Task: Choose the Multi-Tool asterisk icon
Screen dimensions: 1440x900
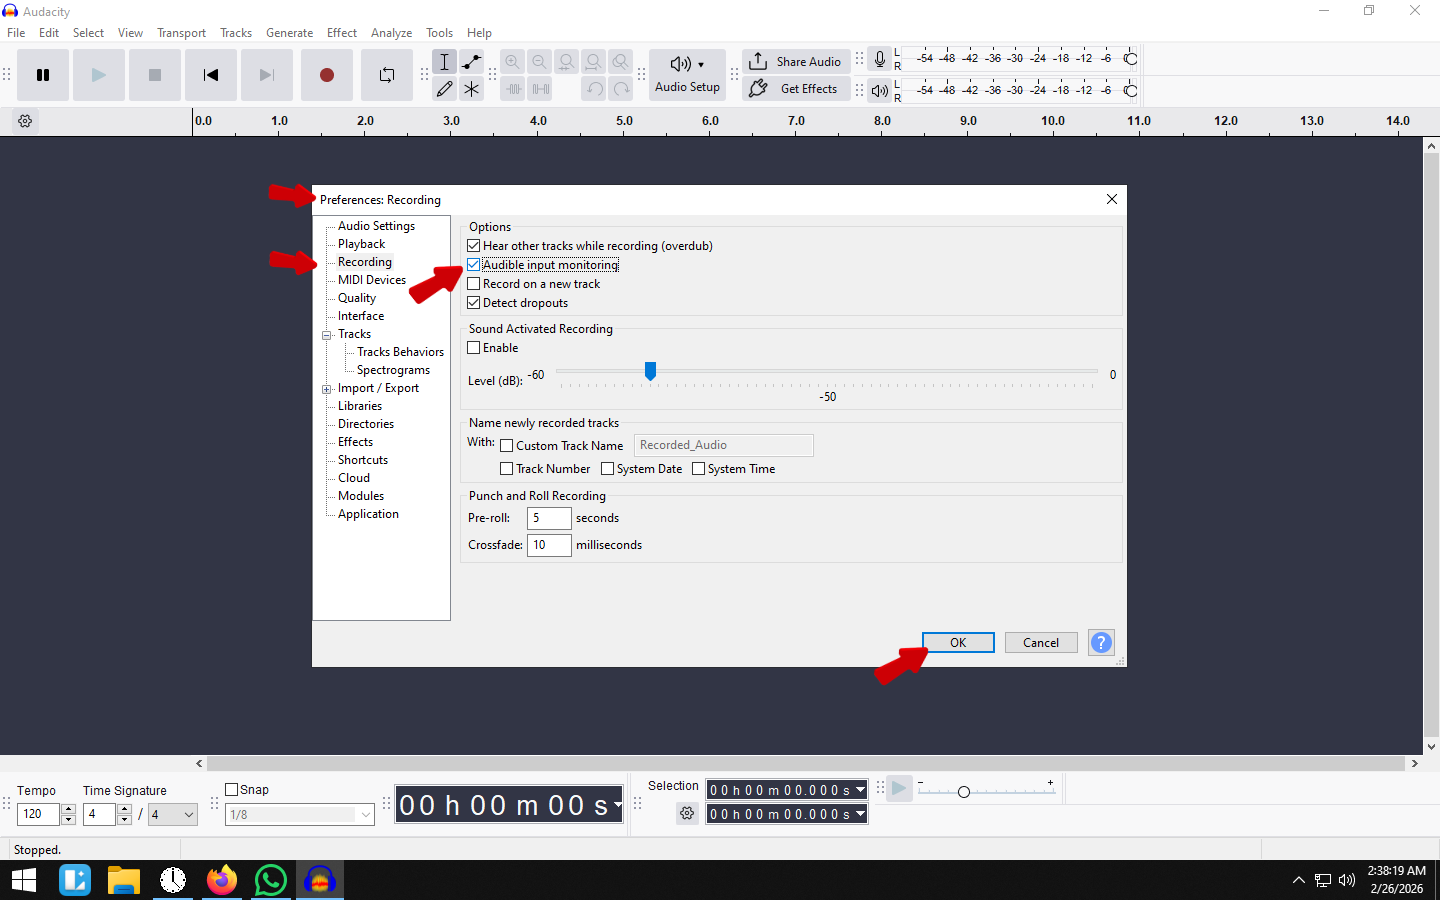Action: [471, 89]
